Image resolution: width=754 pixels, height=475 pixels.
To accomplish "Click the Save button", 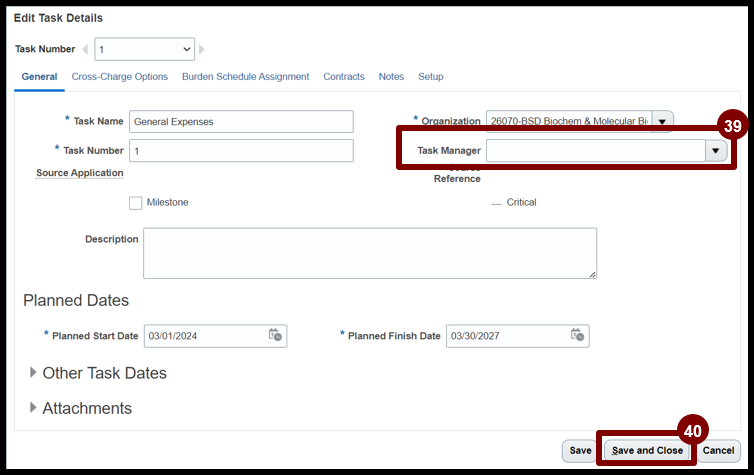I will pos(580,451).
